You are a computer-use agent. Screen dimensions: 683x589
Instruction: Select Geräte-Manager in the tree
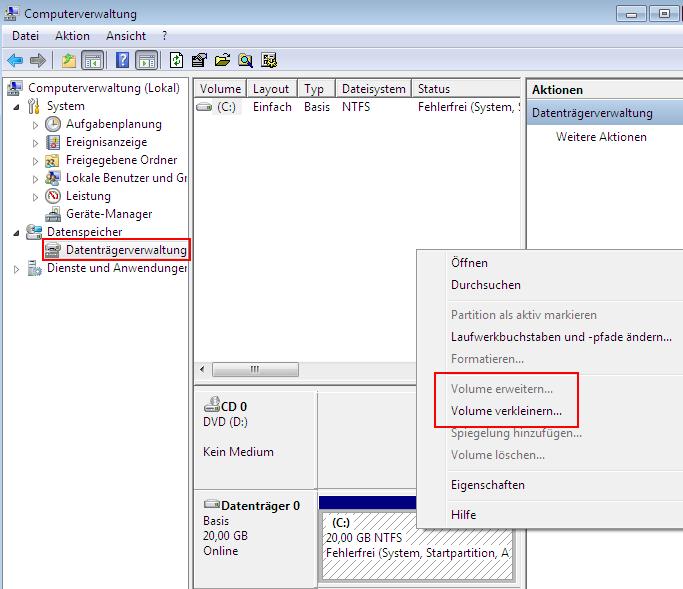click(x=108, y=214)
